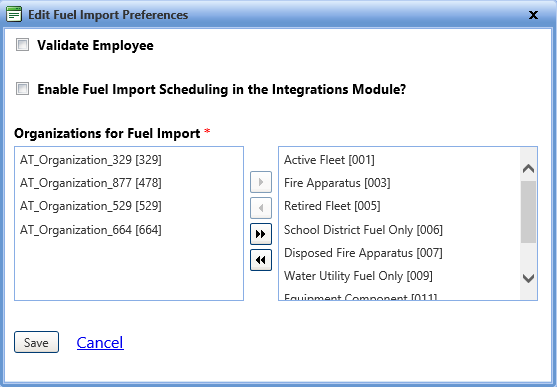The image size is (557, 387).
Task: Save the fuel import preferences
Action: pyautogui.click(x=36, y=342)
